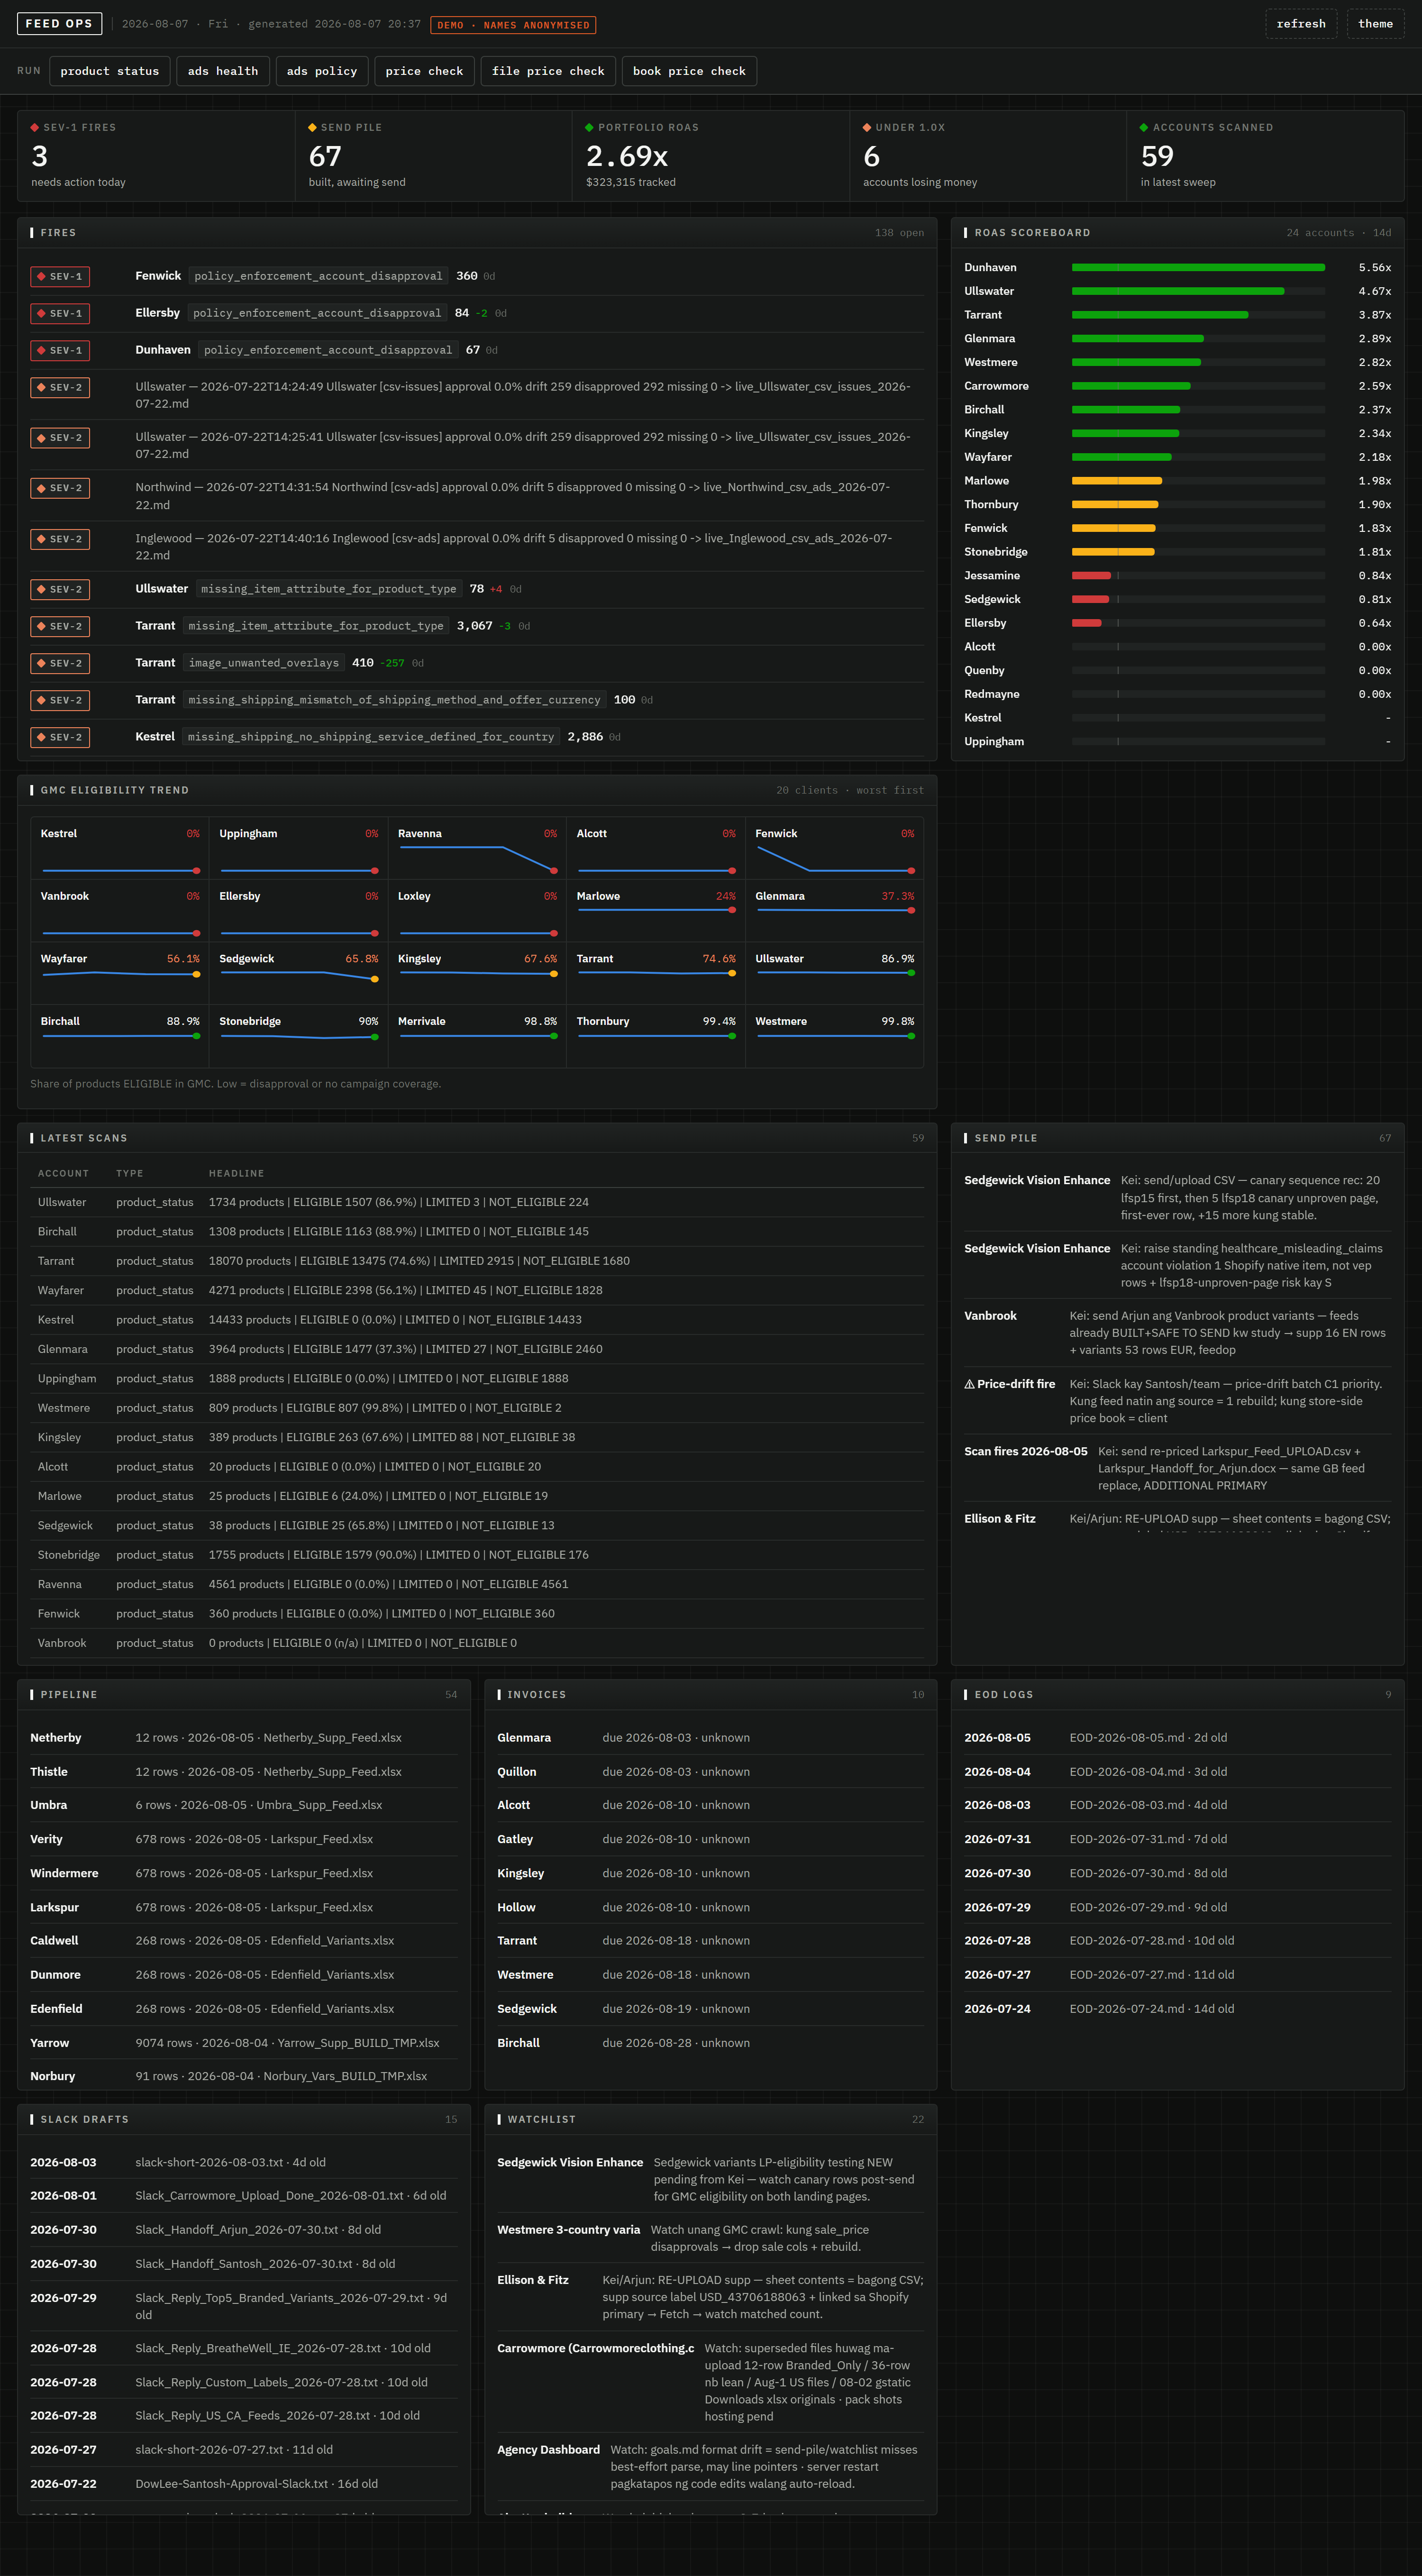Click the SEV-1 badge on the Fenwick fire

tap(60, 276)
